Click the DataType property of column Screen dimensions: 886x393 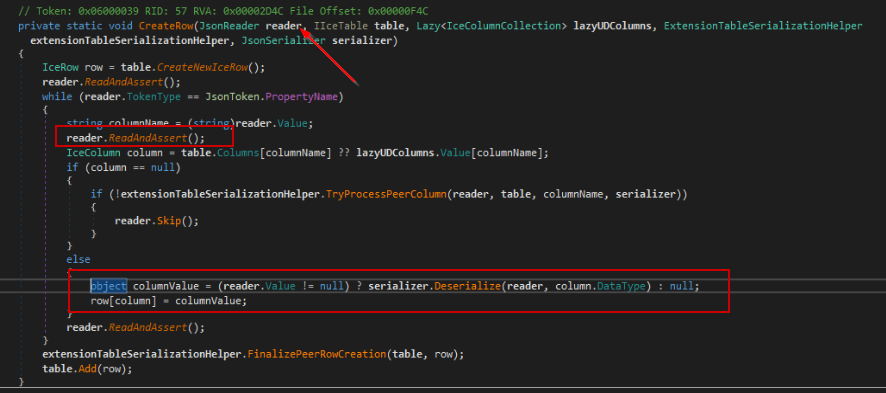(x=621, y=286)
